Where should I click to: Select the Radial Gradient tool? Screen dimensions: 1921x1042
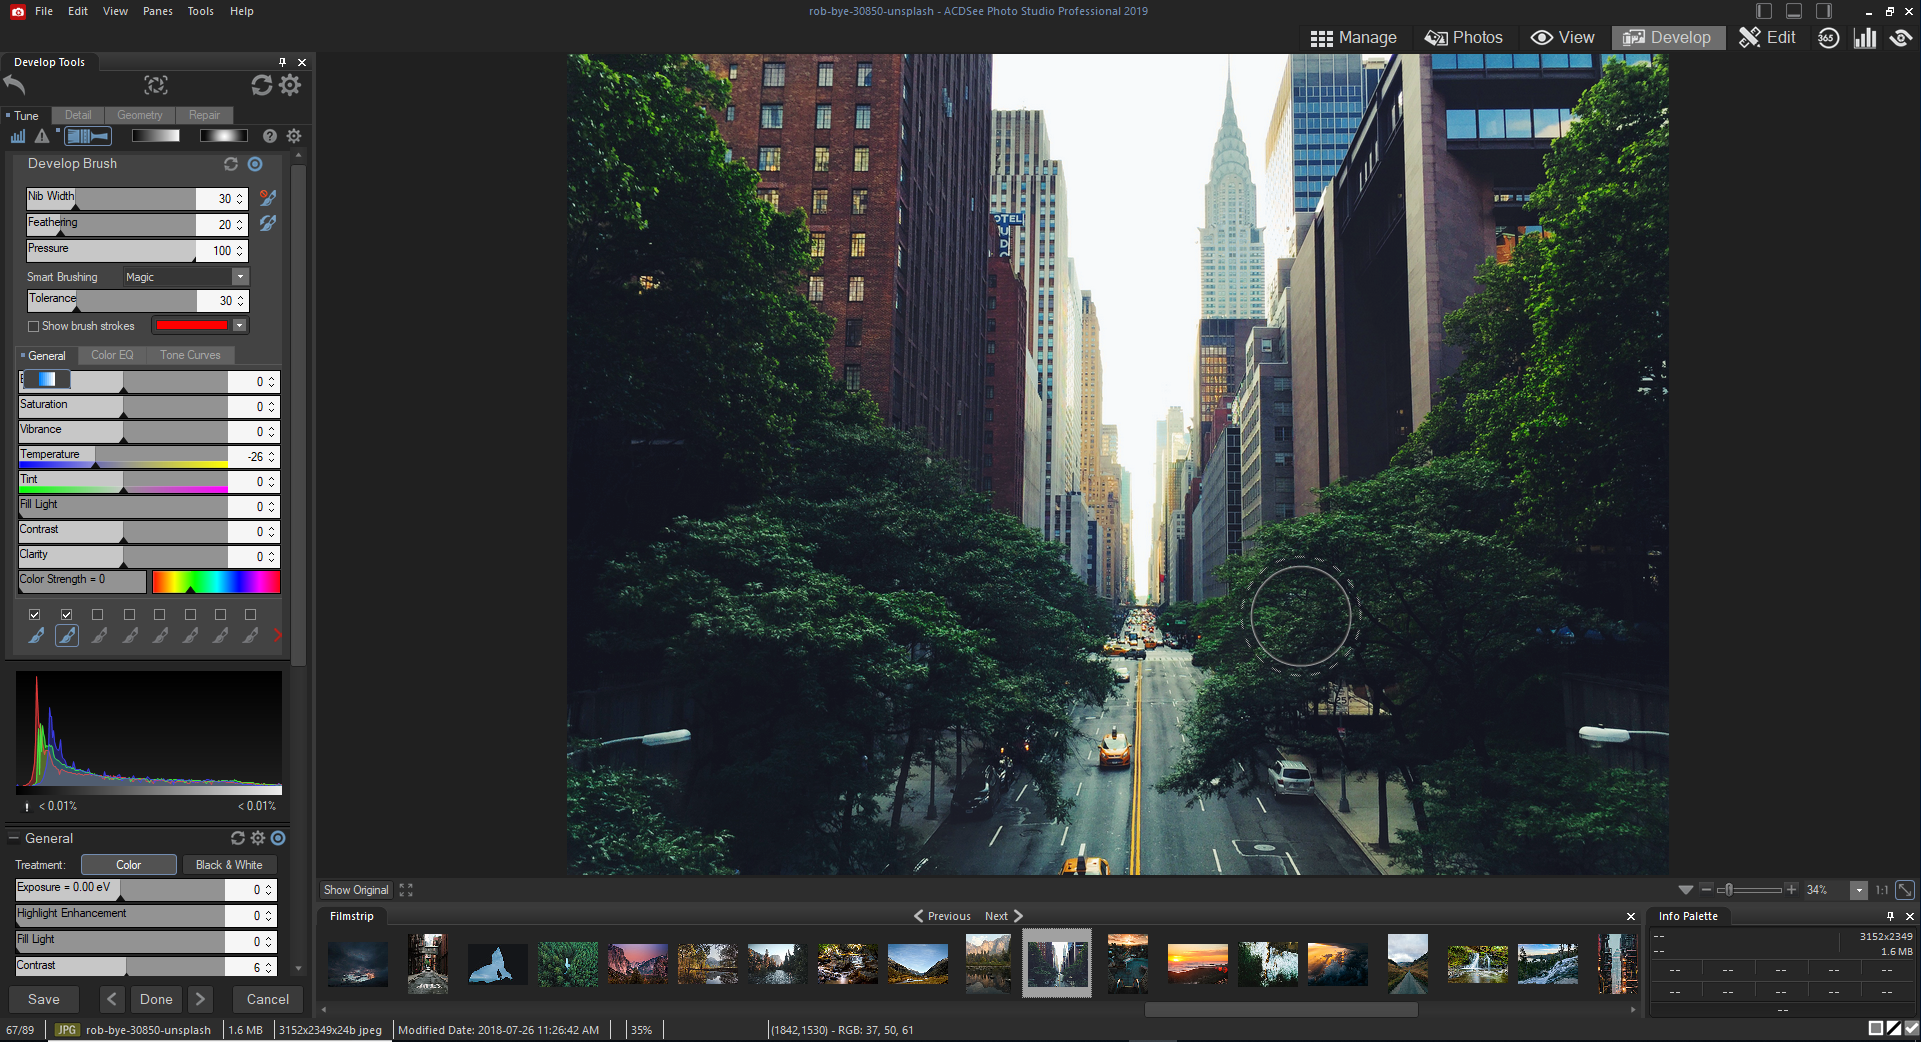(222, 136)
